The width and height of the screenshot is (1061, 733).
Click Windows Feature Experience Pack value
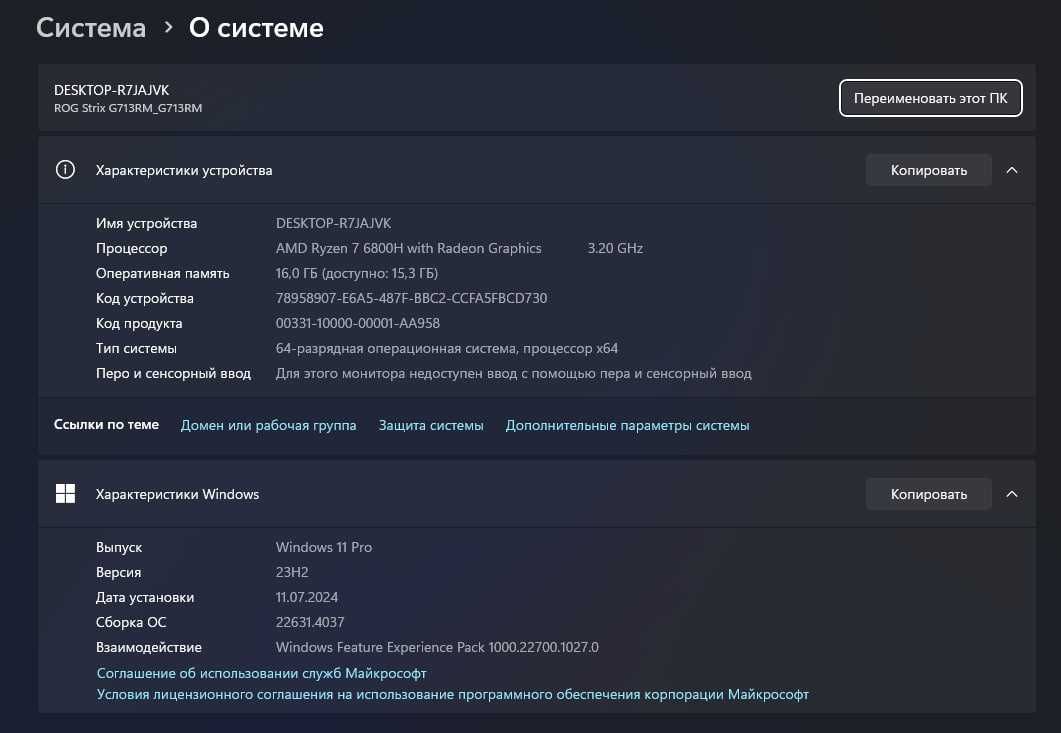pos(437,647)
